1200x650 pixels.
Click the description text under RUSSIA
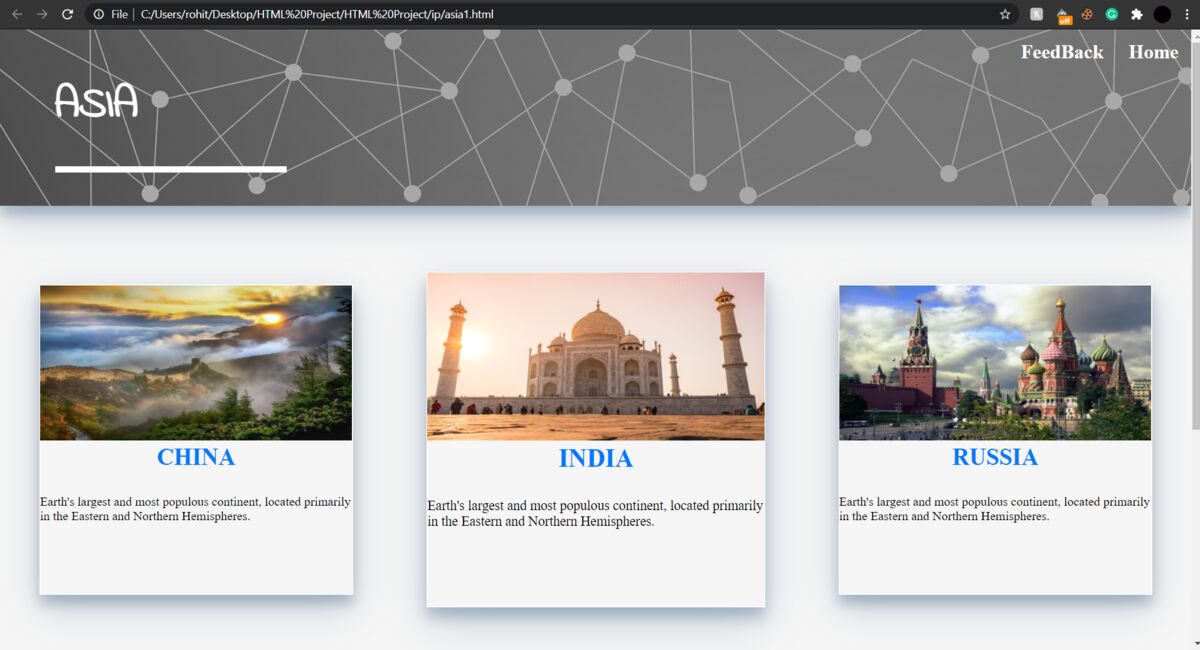point(995,509)
